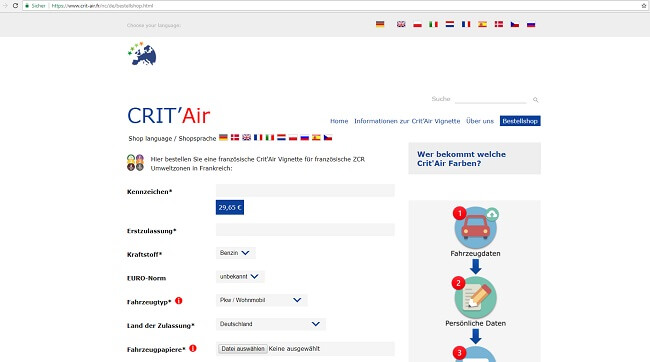
Task: Click the browser address bar URL
Action: (x=102, y=6)
